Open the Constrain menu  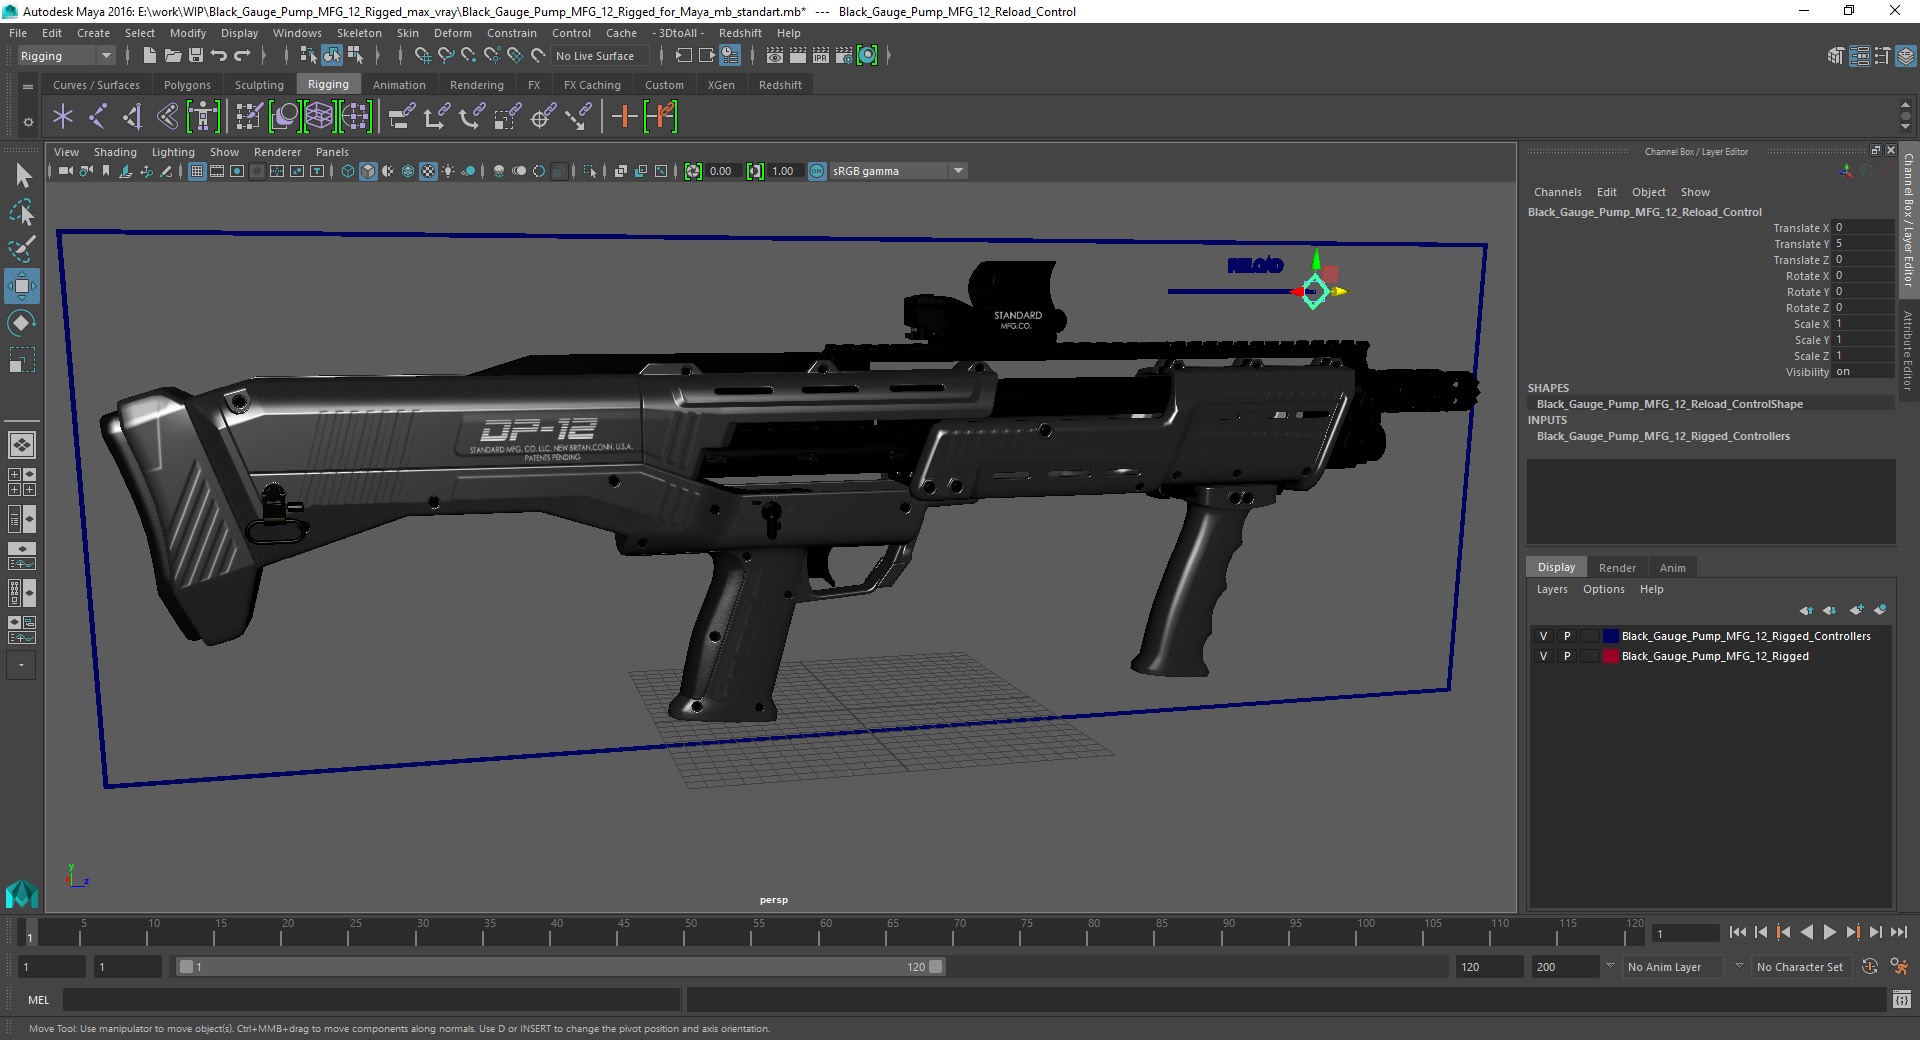(x=512, y=33)
